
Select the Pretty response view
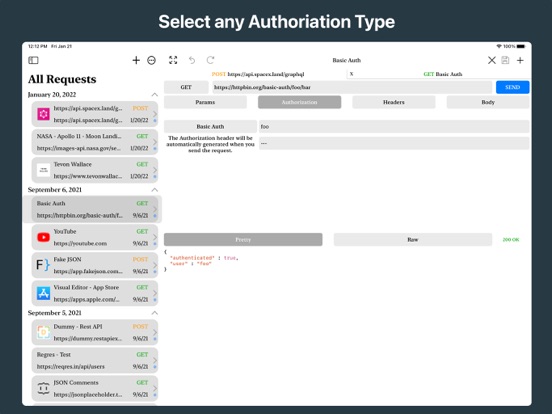click(243, 239)
